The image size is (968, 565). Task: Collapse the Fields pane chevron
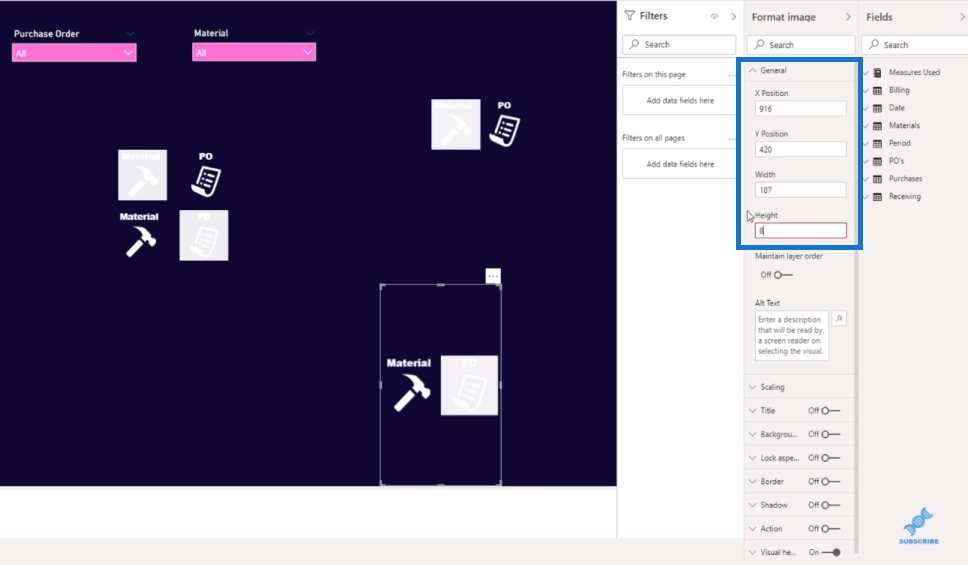(x=962, y=17)
